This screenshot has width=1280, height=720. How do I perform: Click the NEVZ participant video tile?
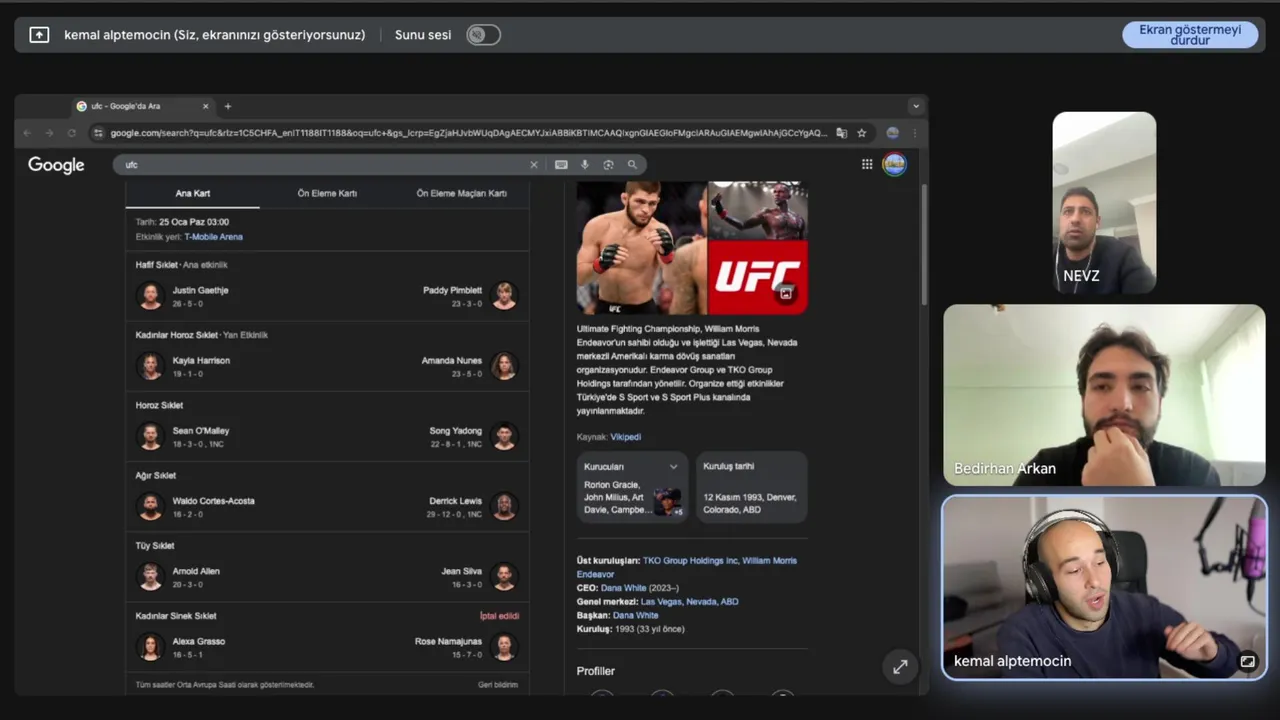point(1104,202)
